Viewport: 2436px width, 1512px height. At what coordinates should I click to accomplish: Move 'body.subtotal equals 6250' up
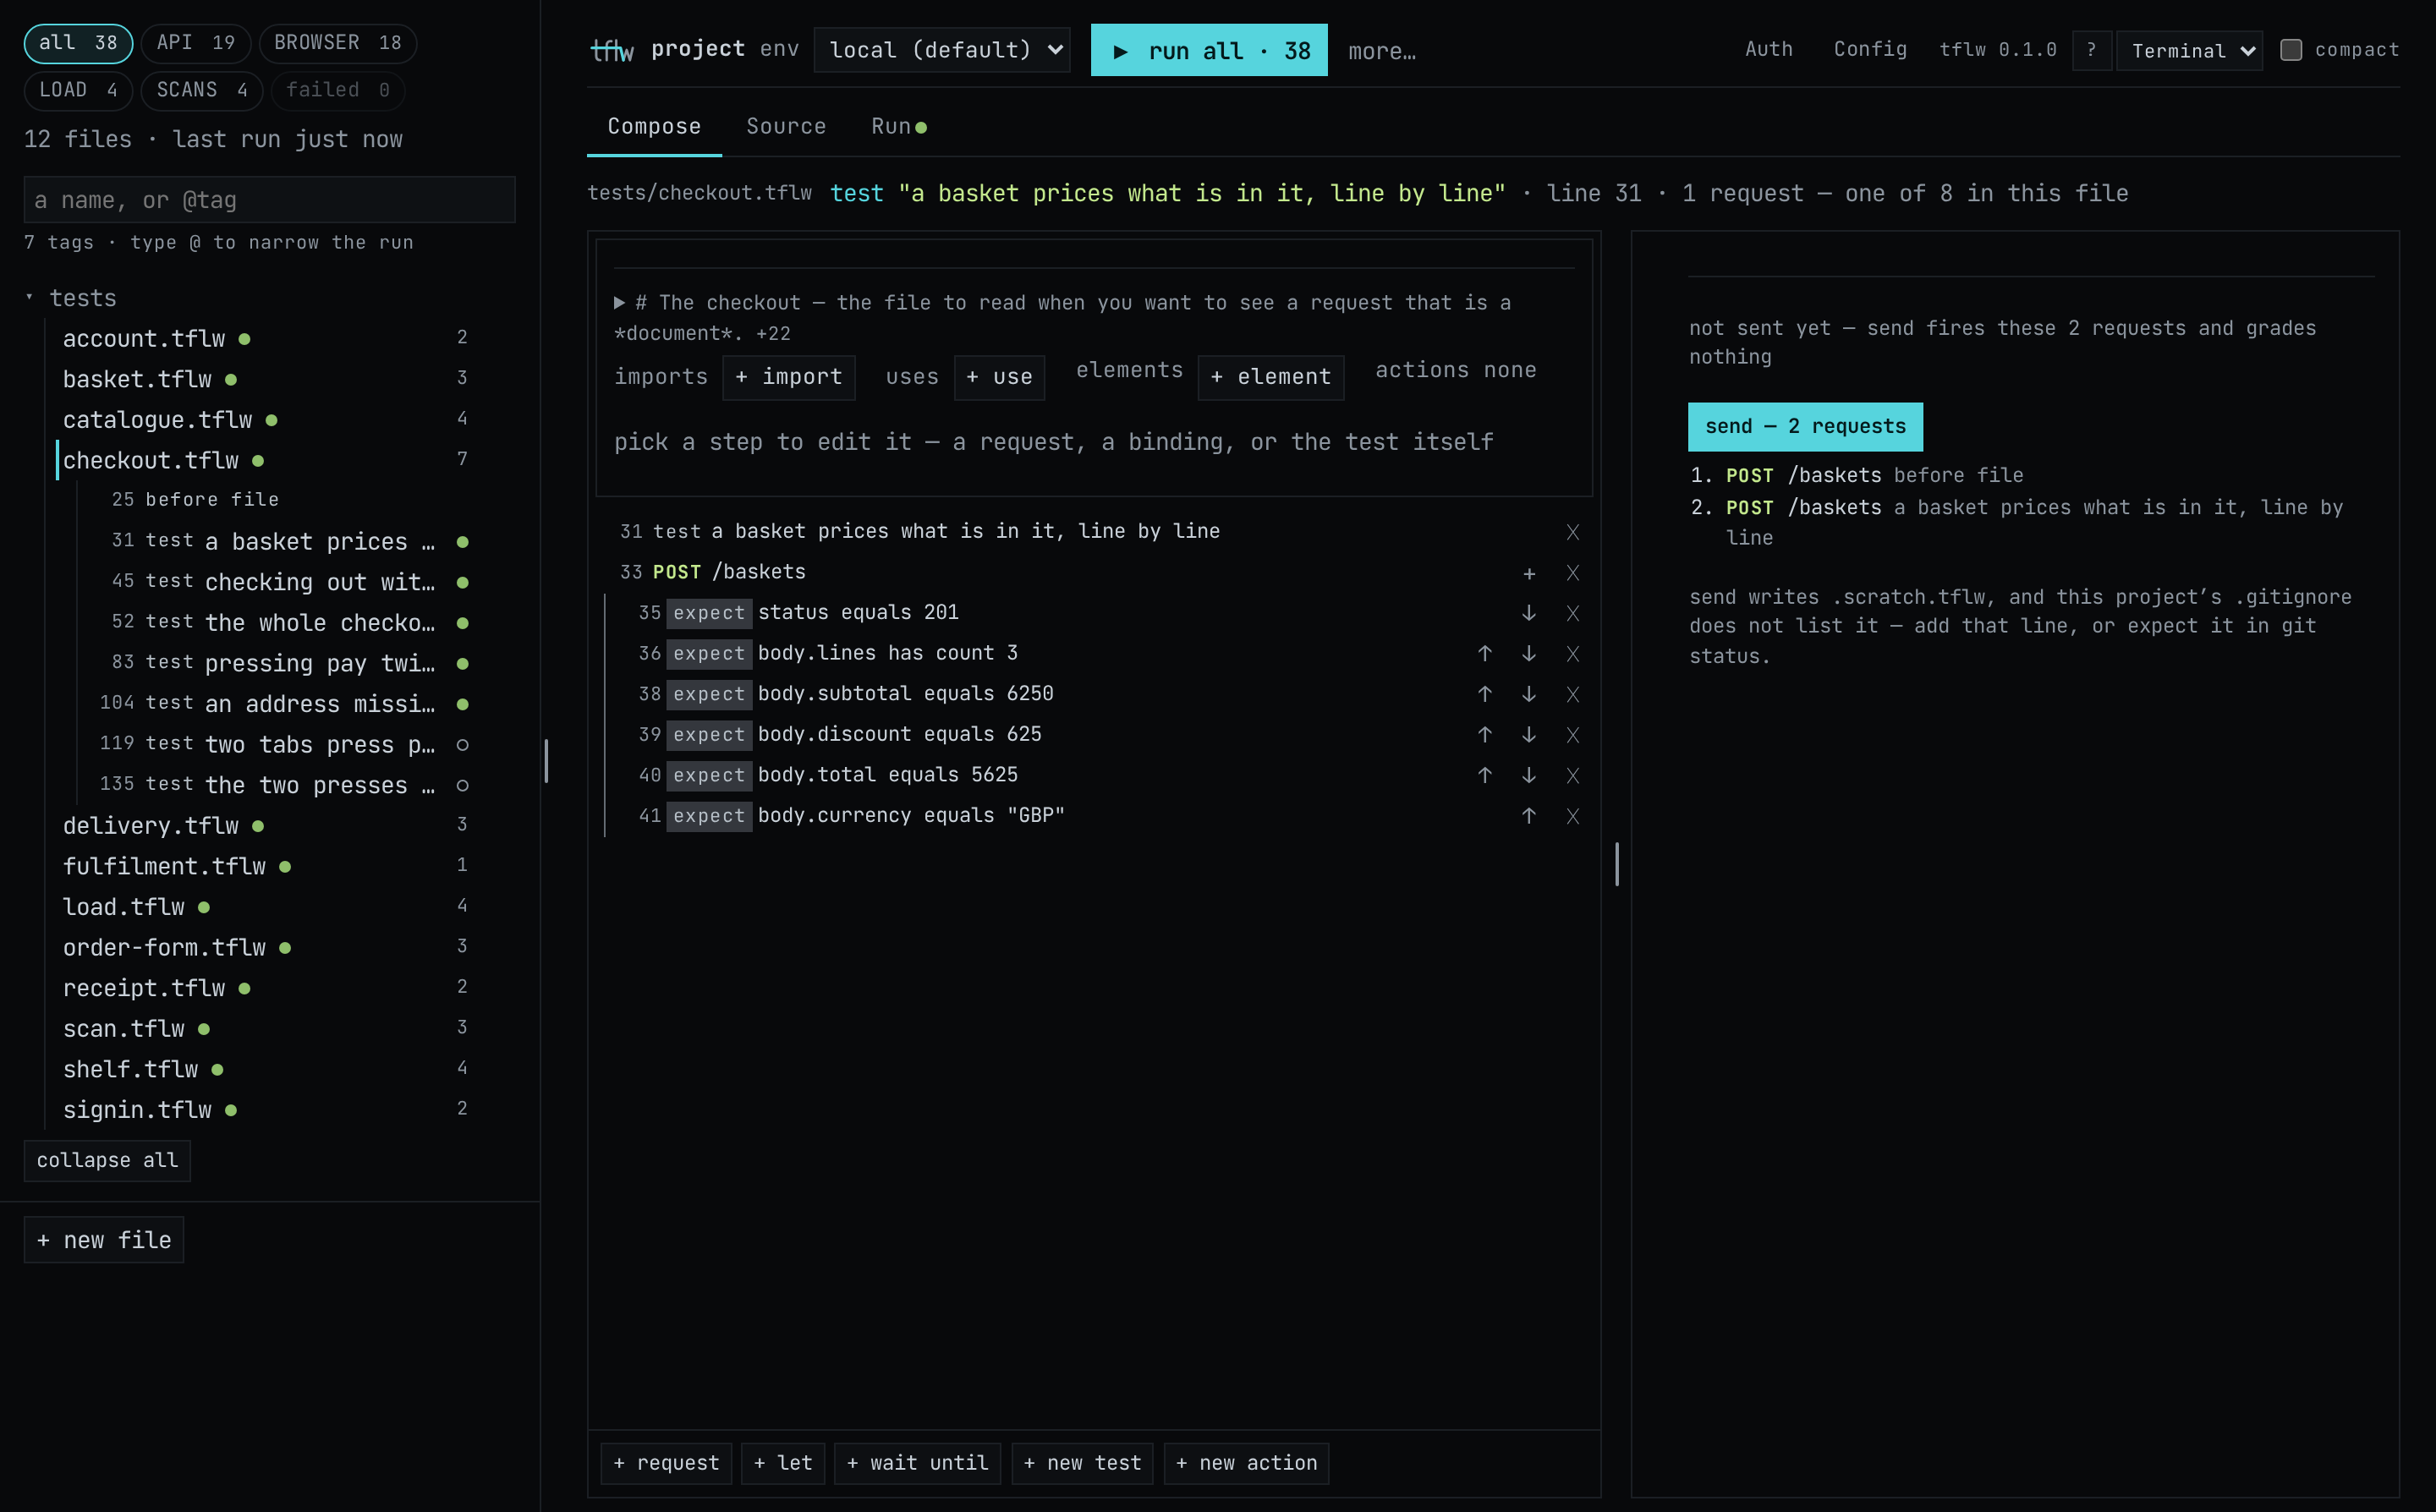click(1484, 694)
